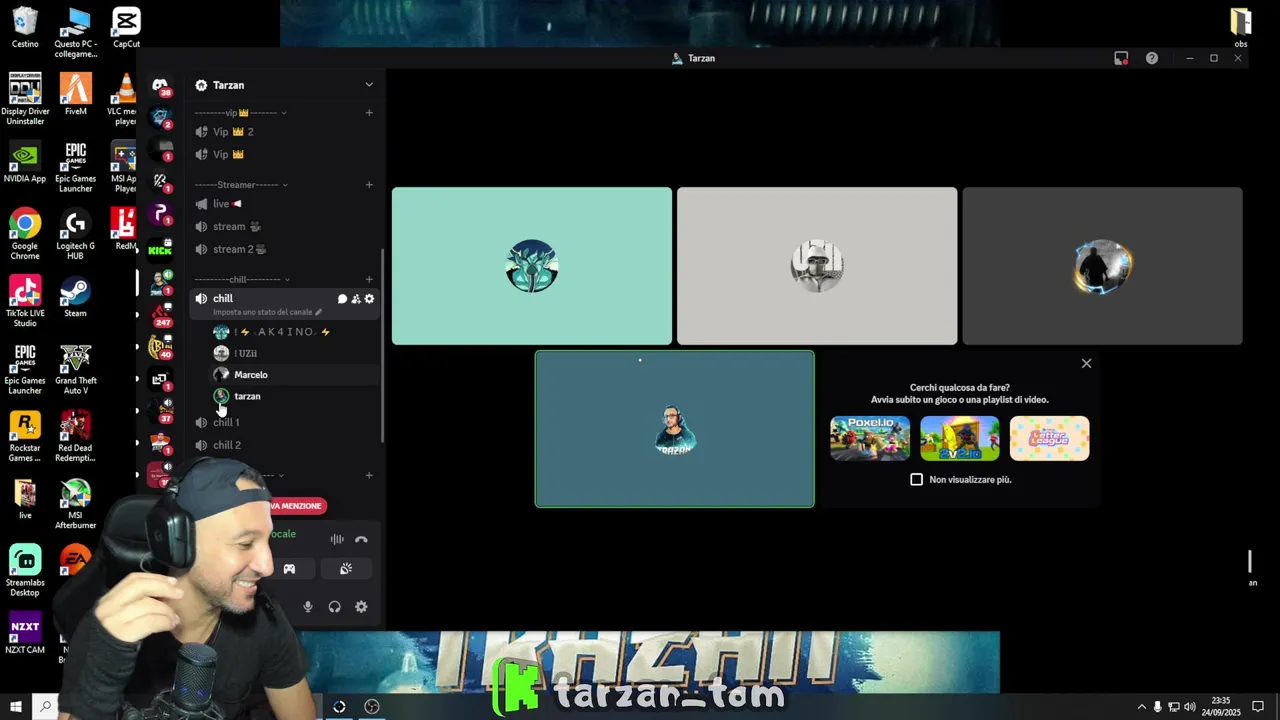Open TikTok LIVE Studio desktop icon
Image resolution: width=1280 pixels, height=720 pixels.
(25, 302)
